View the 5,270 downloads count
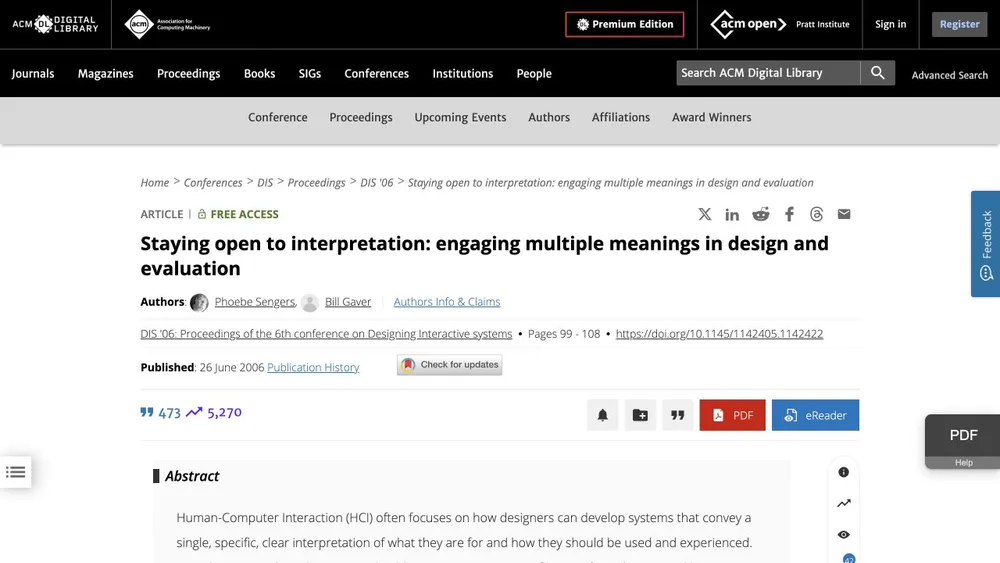The height and width of the screenshot is (563, 1000). click(214, 413)
